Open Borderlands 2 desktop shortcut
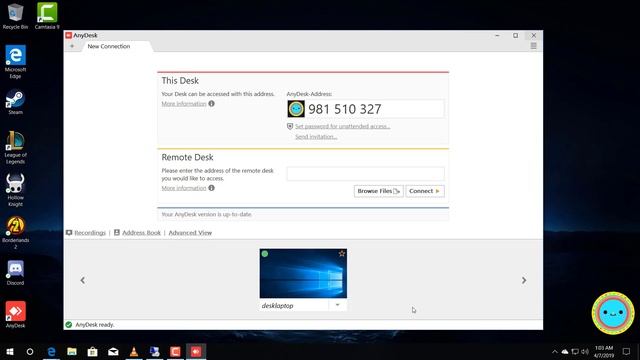 (15, 233)
